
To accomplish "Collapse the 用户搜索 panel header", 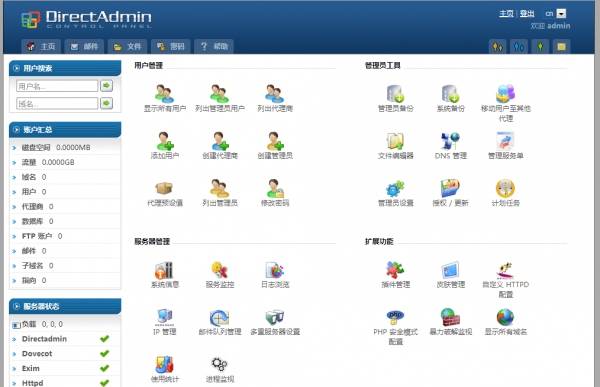I will pyautogui.click(x=65, y=69).
